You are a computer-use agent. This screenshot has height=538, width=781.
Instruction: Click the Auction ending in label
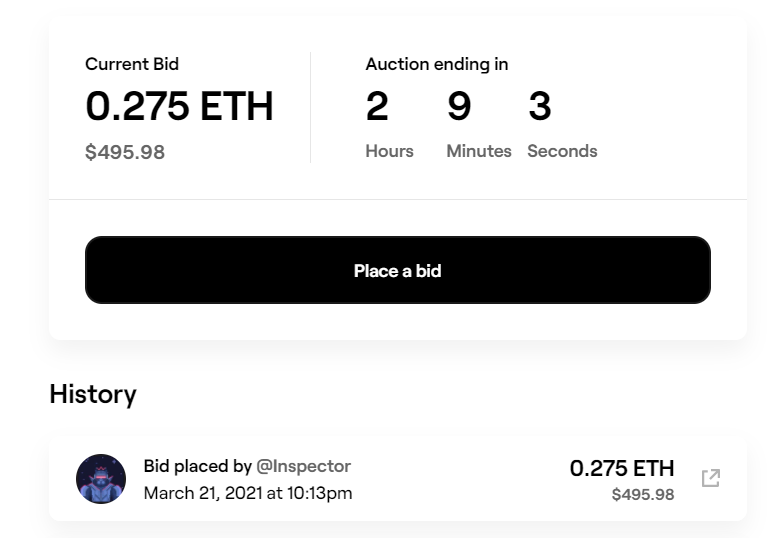coord(437,64)
